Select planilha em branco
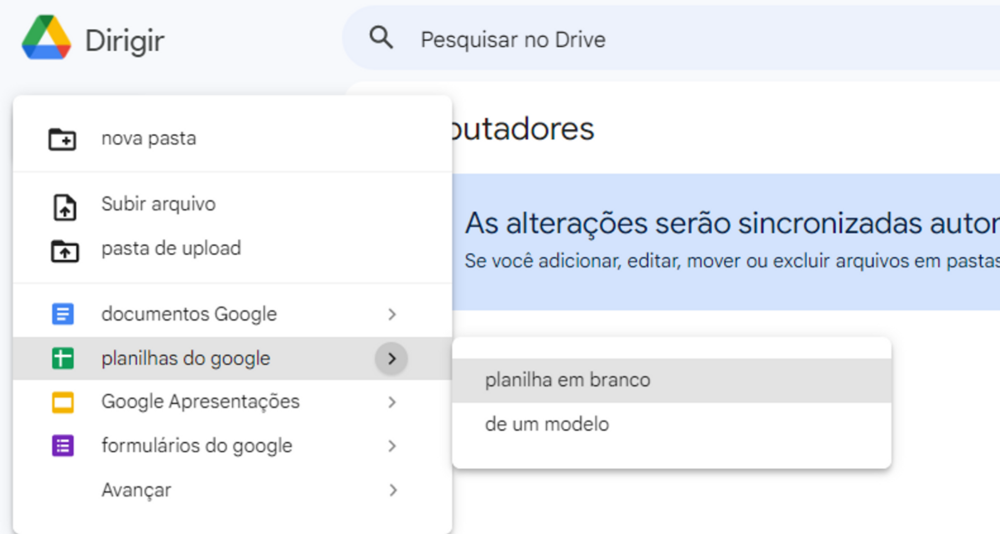The image size is (1000, 534). [672, 380]
